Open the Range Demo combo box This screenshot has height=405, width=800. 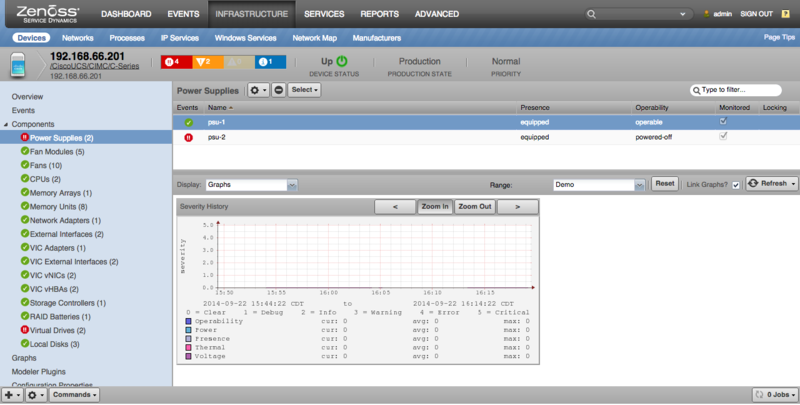tap(599, 185)
